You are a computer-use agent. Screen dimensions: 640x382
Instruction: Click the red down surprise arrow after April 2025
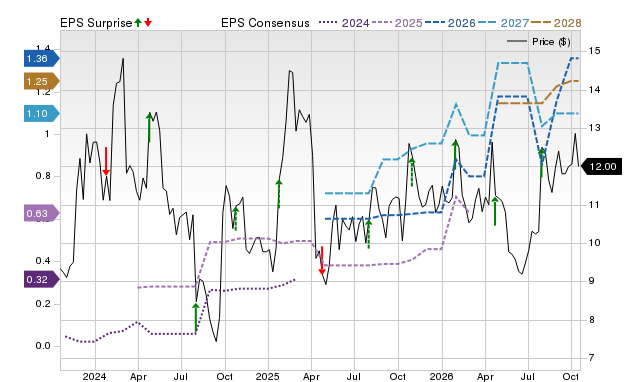322,260
